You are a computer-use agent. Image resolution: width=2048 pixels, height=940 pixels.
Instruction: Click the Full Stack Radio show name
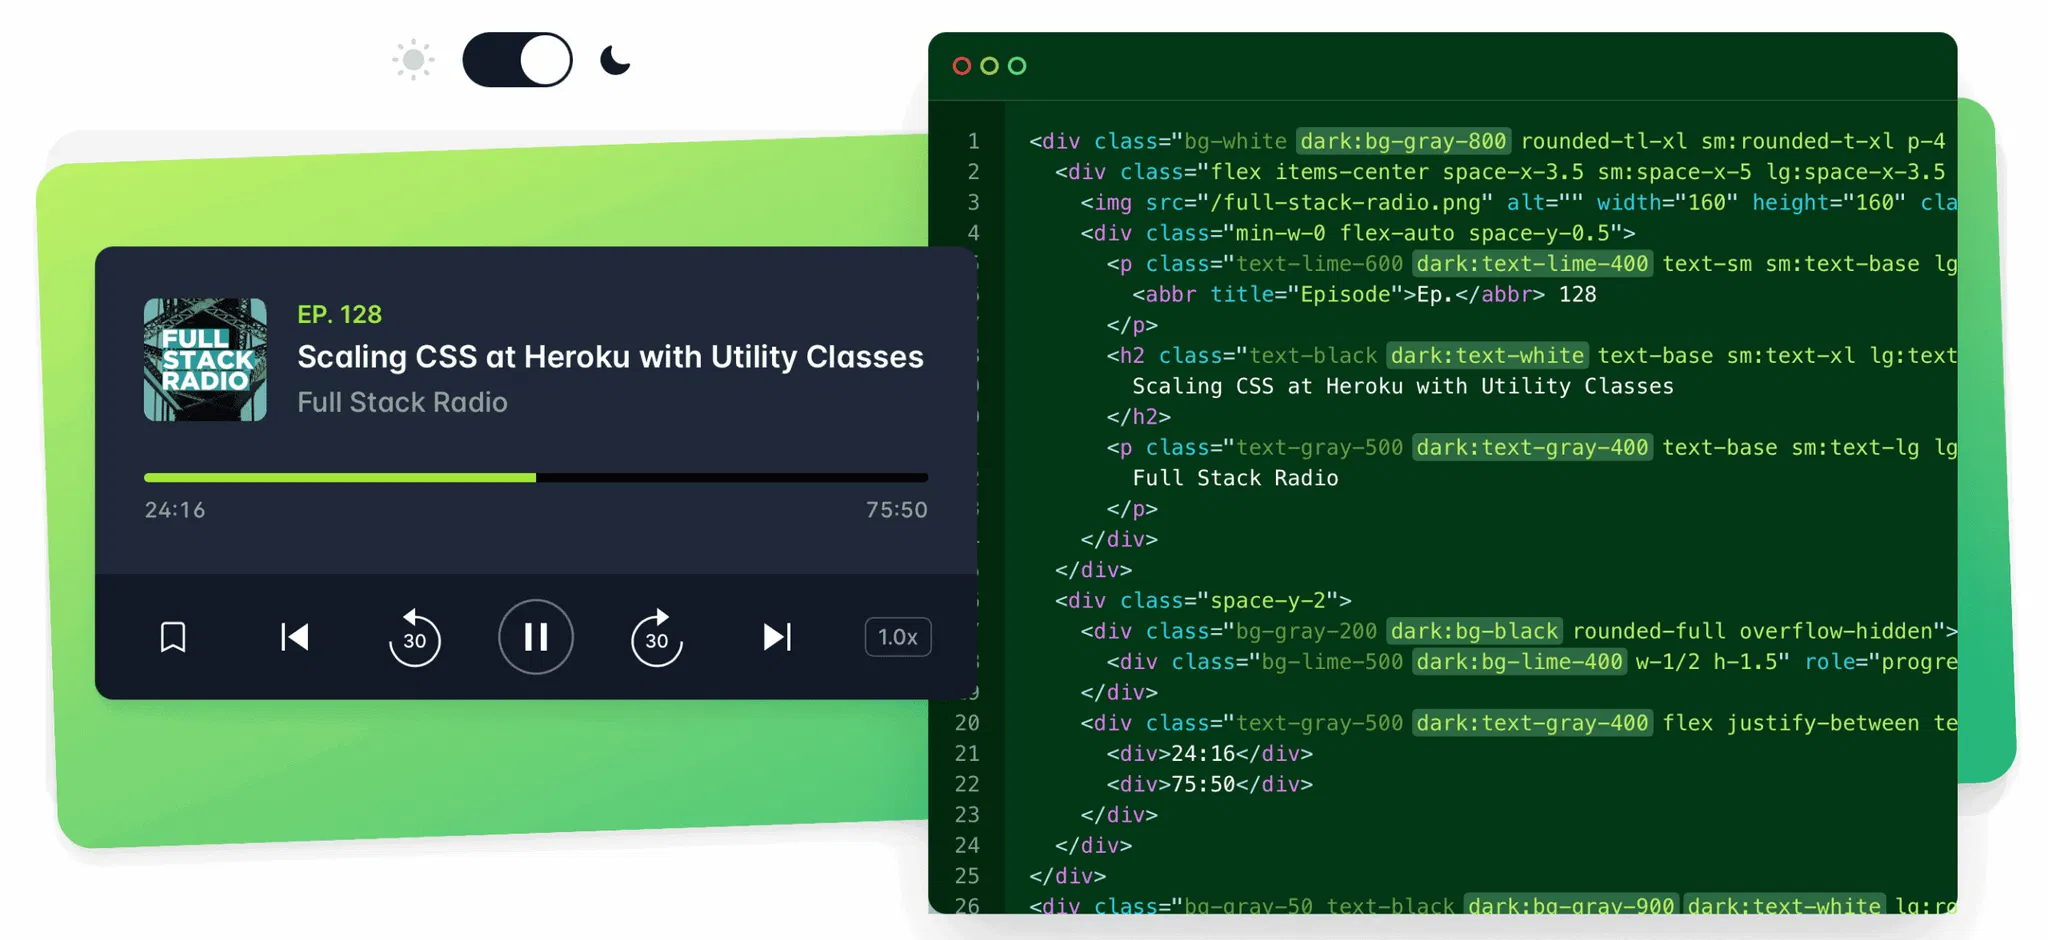coord(402,402)
